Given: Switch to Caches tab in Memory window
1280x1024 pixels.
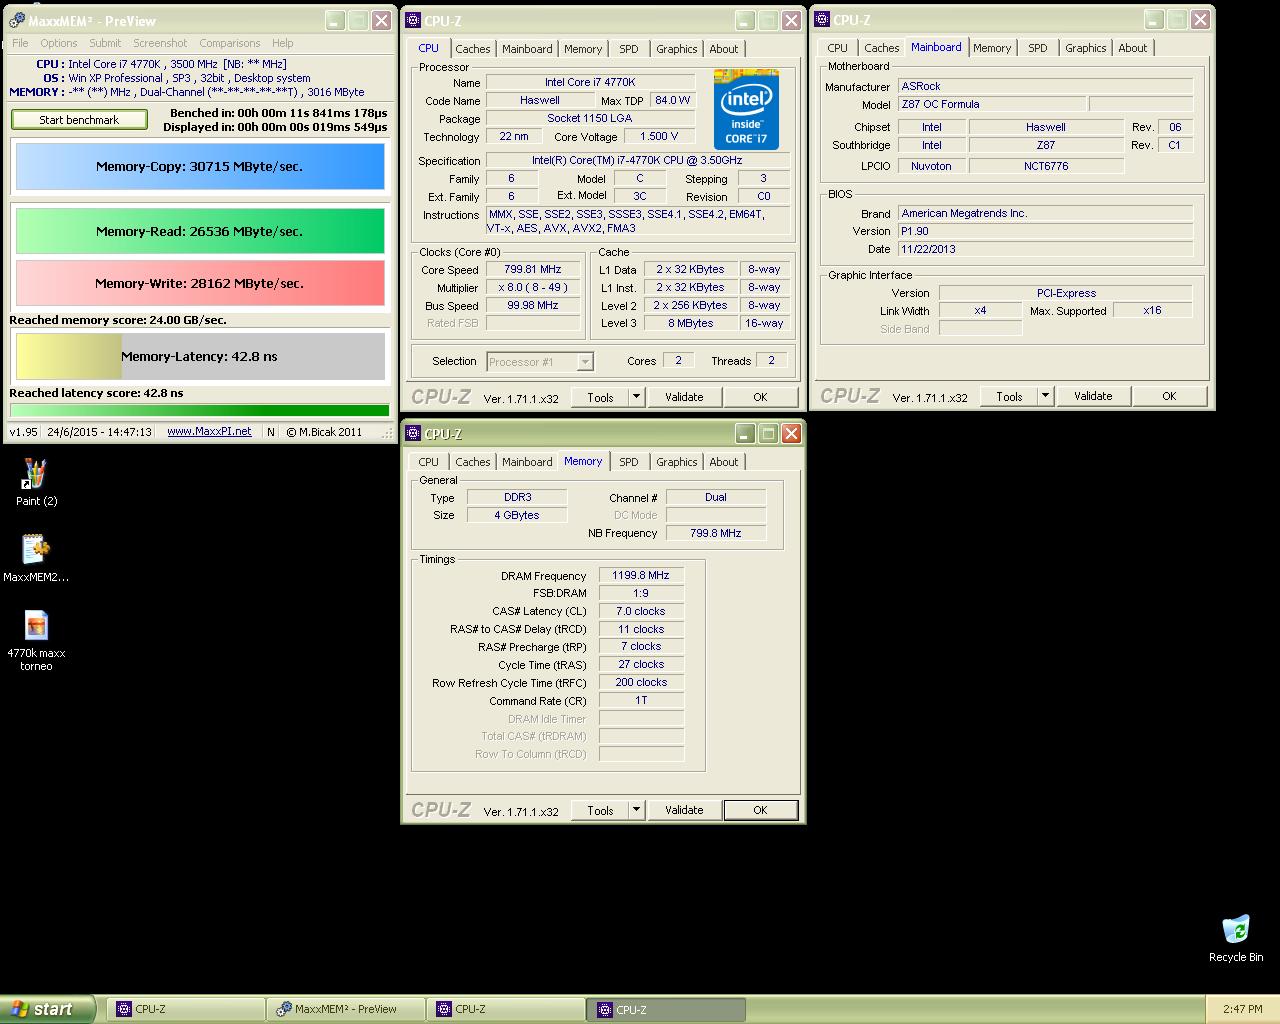Looking at the screenshot, I should tap(473, 462).
